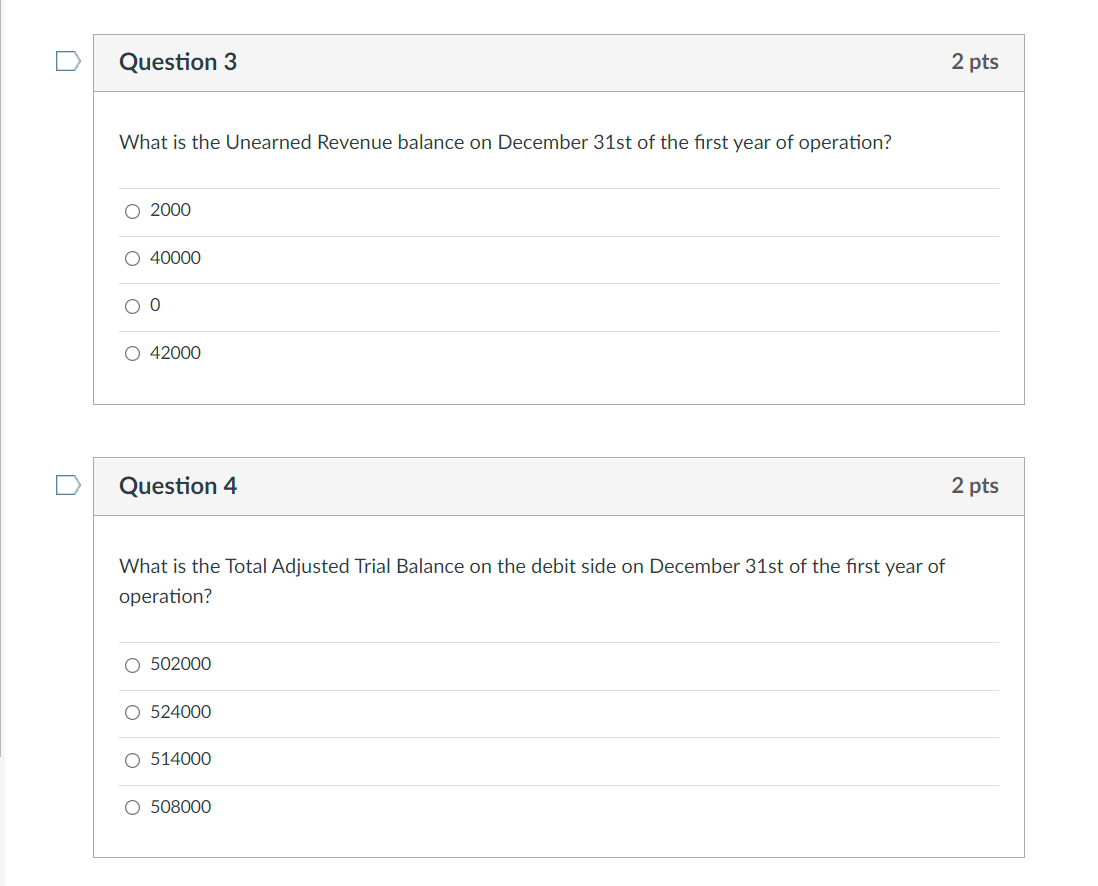Click the Question 4 heading
This screenshot has width=1098, height=886.
tap(178, 485)
